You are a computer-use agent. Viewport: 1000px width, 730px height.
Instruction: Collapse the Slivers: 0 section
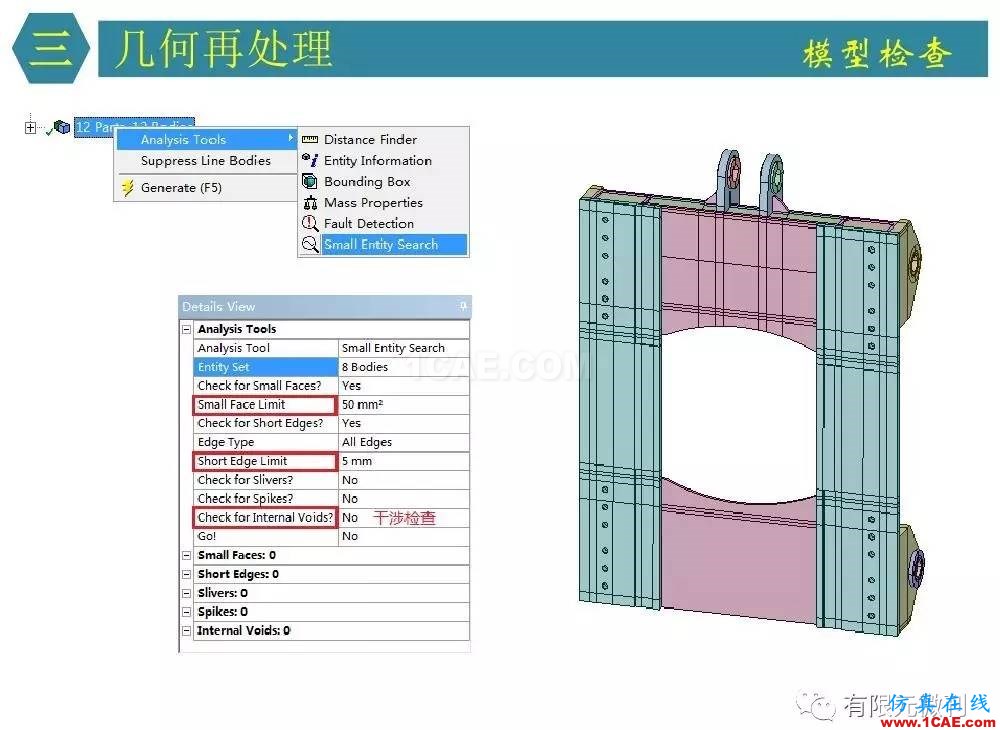click(x=187, y=594)
